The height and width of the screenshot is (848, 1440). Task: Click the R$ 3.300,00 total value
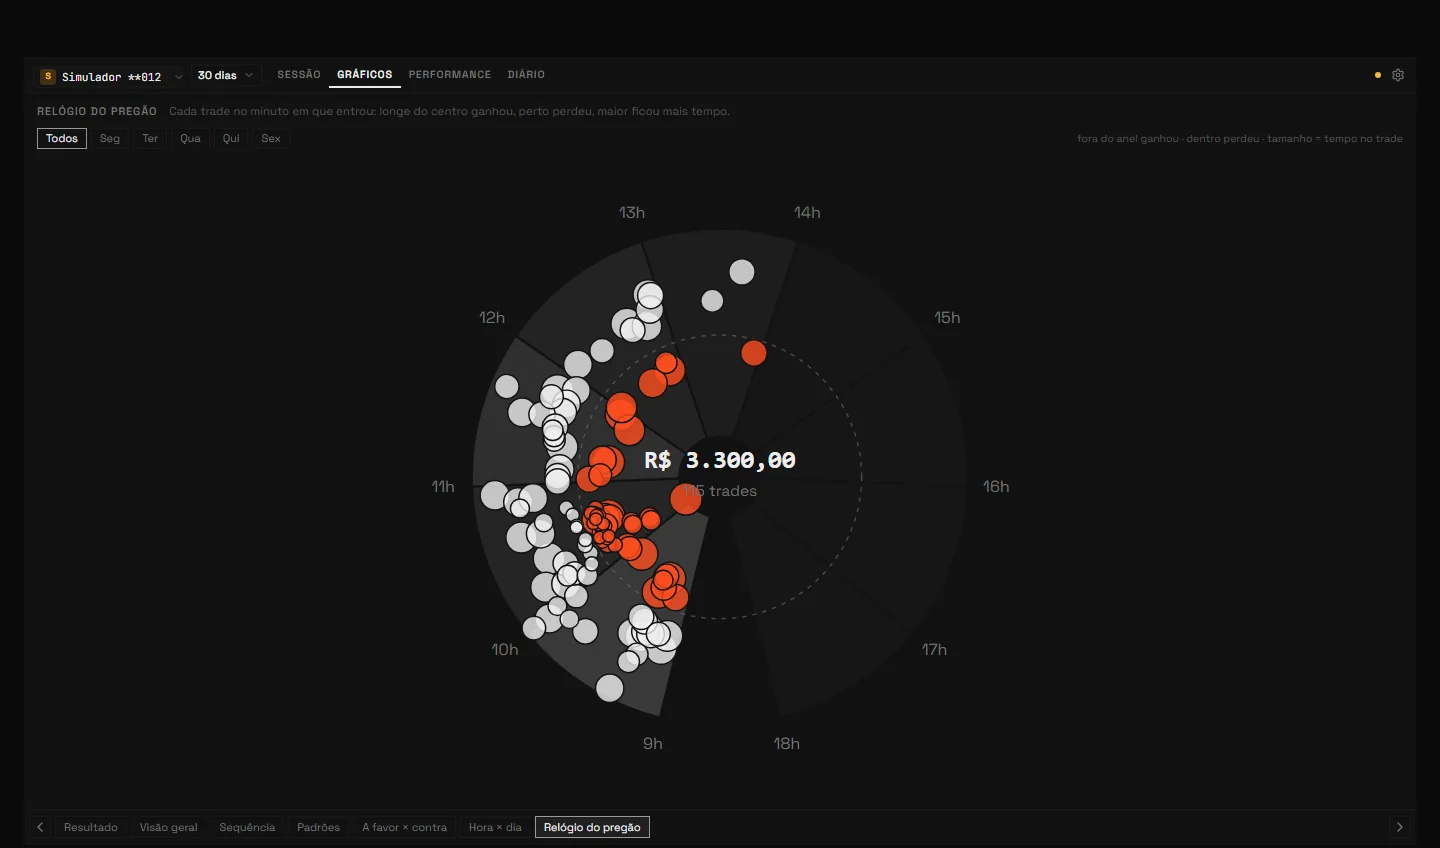pyautogui.click(x=720, y=460)
